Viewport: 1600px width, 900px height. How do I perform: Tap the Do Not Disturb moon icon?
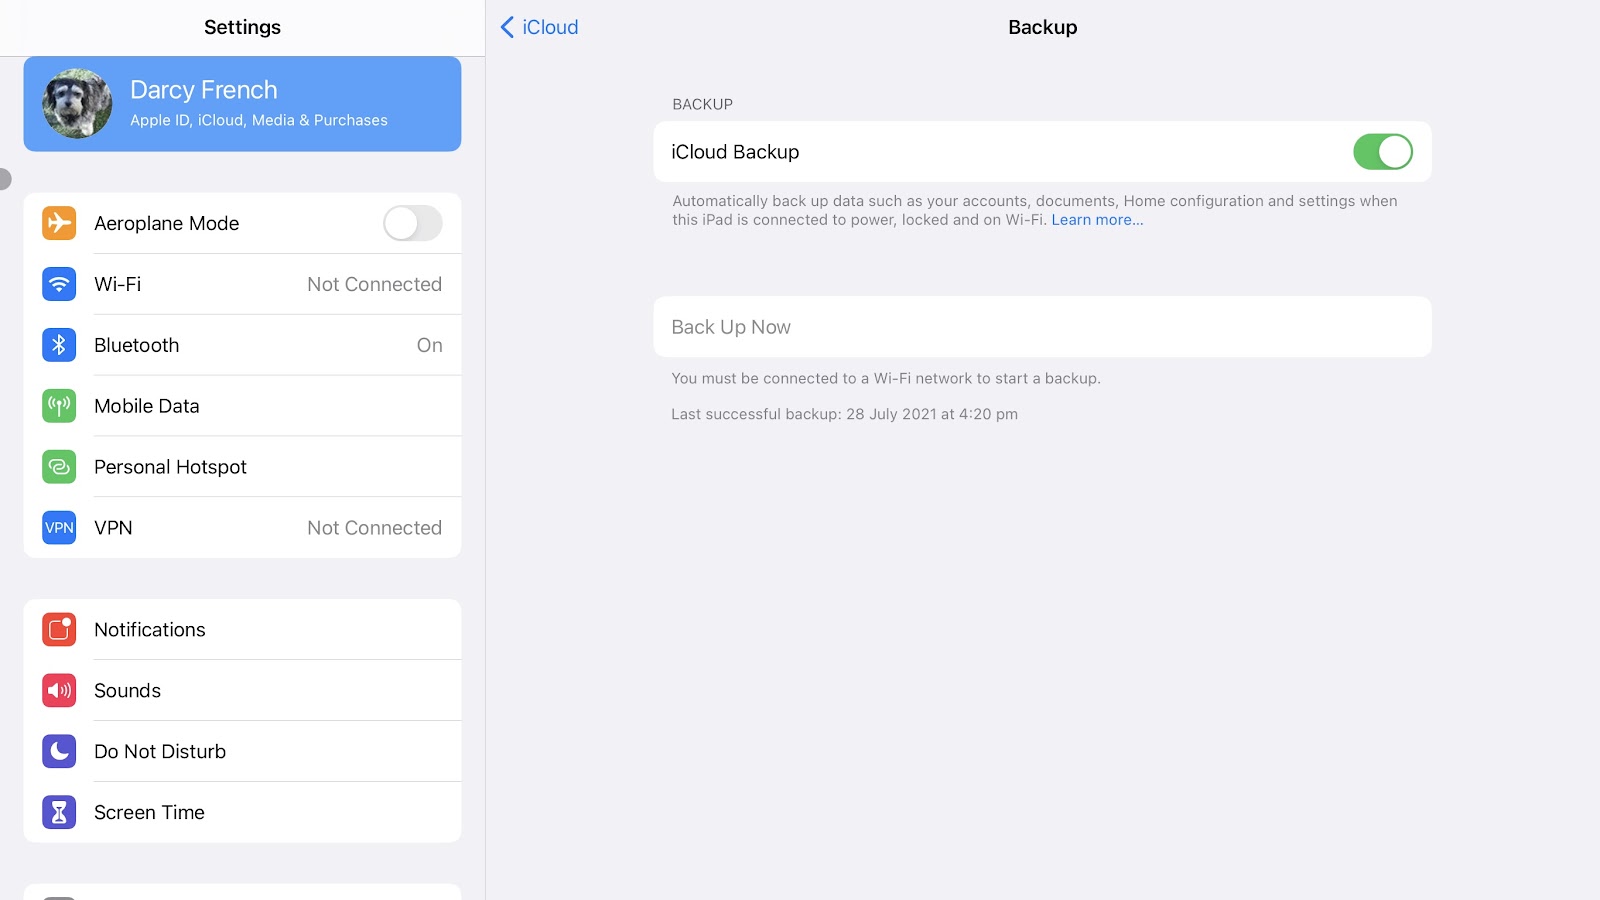(59, 752)
